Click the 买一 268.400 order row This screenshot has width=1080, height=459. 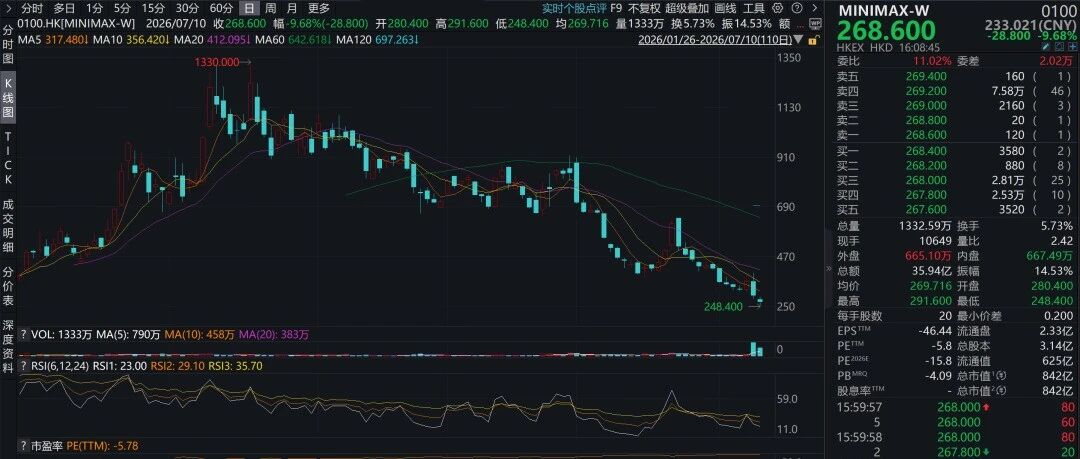[x=957, y=151]
